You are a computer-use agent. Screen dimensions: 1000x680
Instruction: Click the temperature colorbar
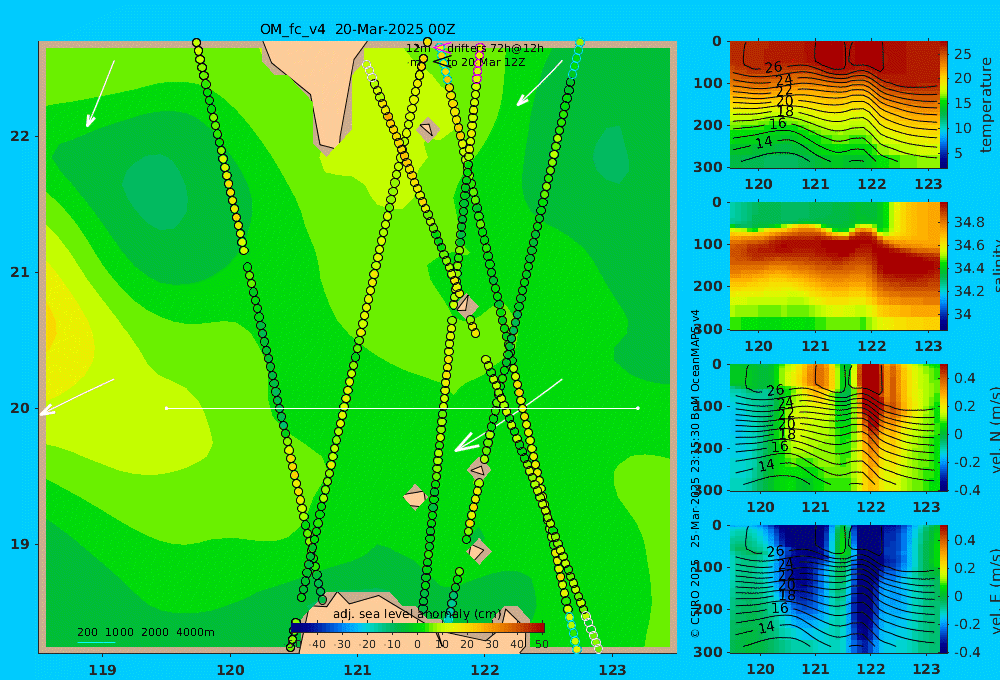(x=944, y=105)
